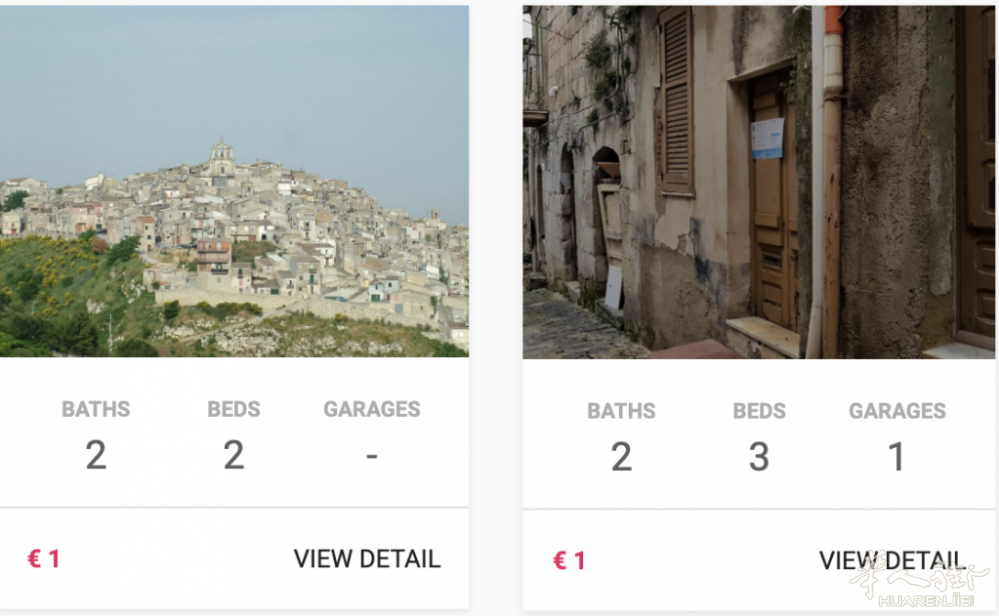Click the BEDS label on hilltop town card
The height and width of the screenshot is (616, 999).
[234, 409]
